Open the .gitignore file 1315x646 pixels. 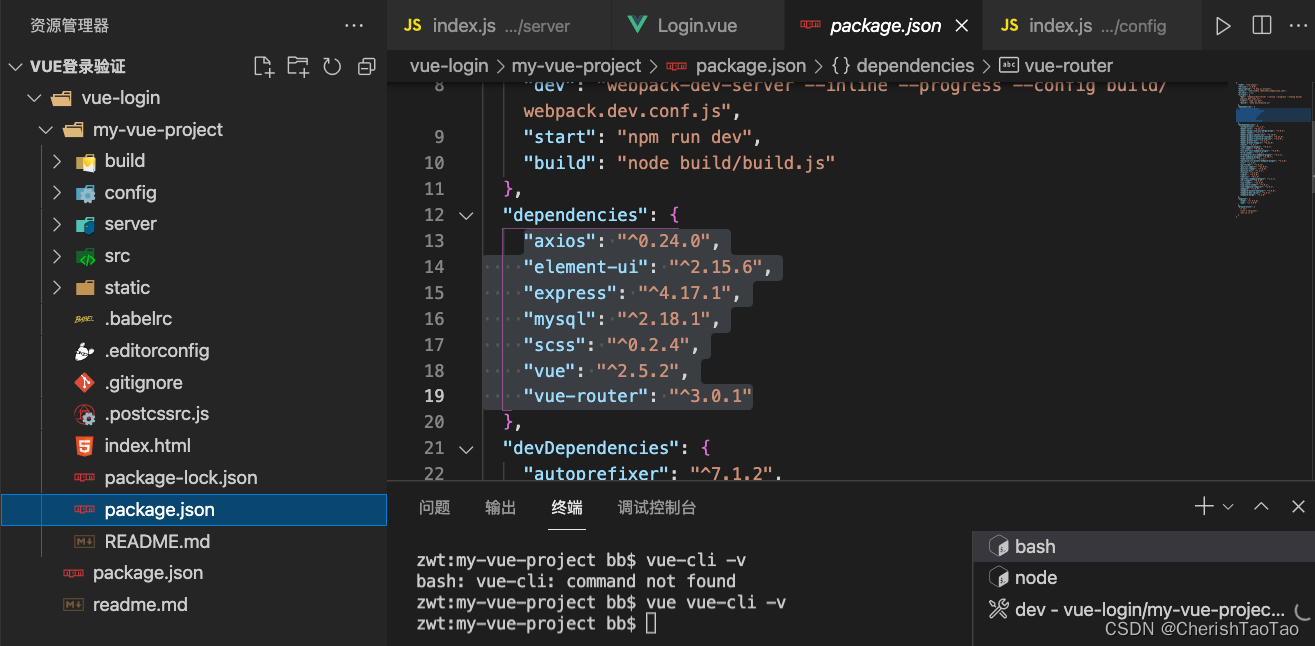click(x=193, y=383)
